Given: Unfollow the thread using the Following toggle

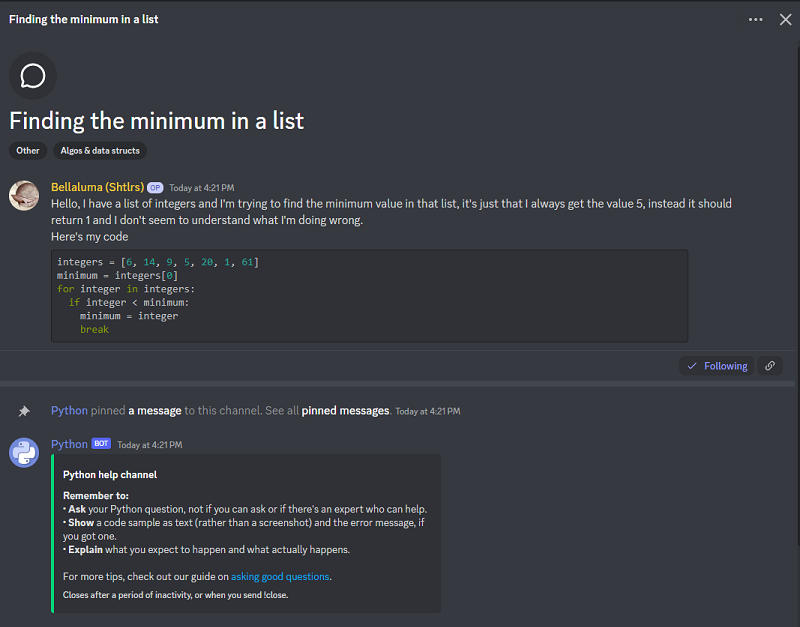Looking at the screenshot, I should click(x=716, y=366).
